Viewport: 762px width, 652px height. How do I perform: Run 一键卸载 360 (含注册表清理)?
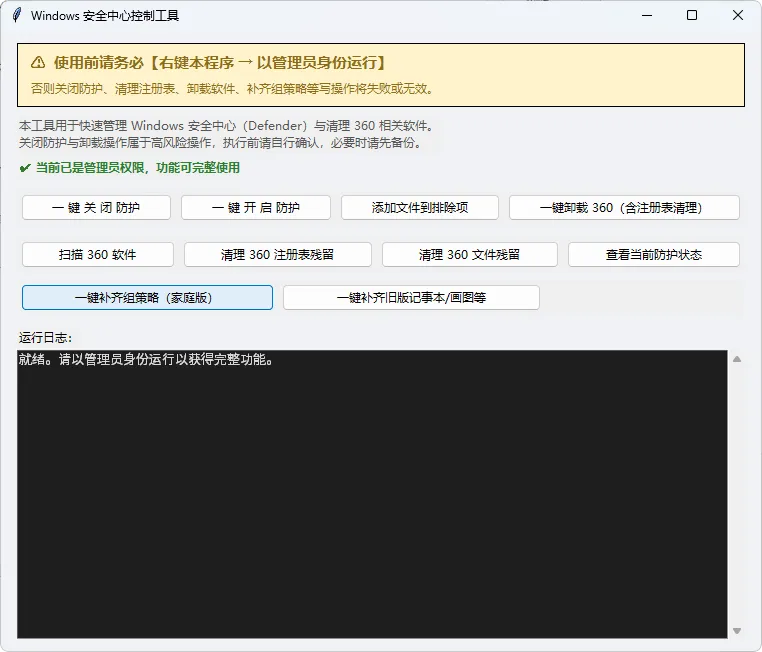pos(624,207)
